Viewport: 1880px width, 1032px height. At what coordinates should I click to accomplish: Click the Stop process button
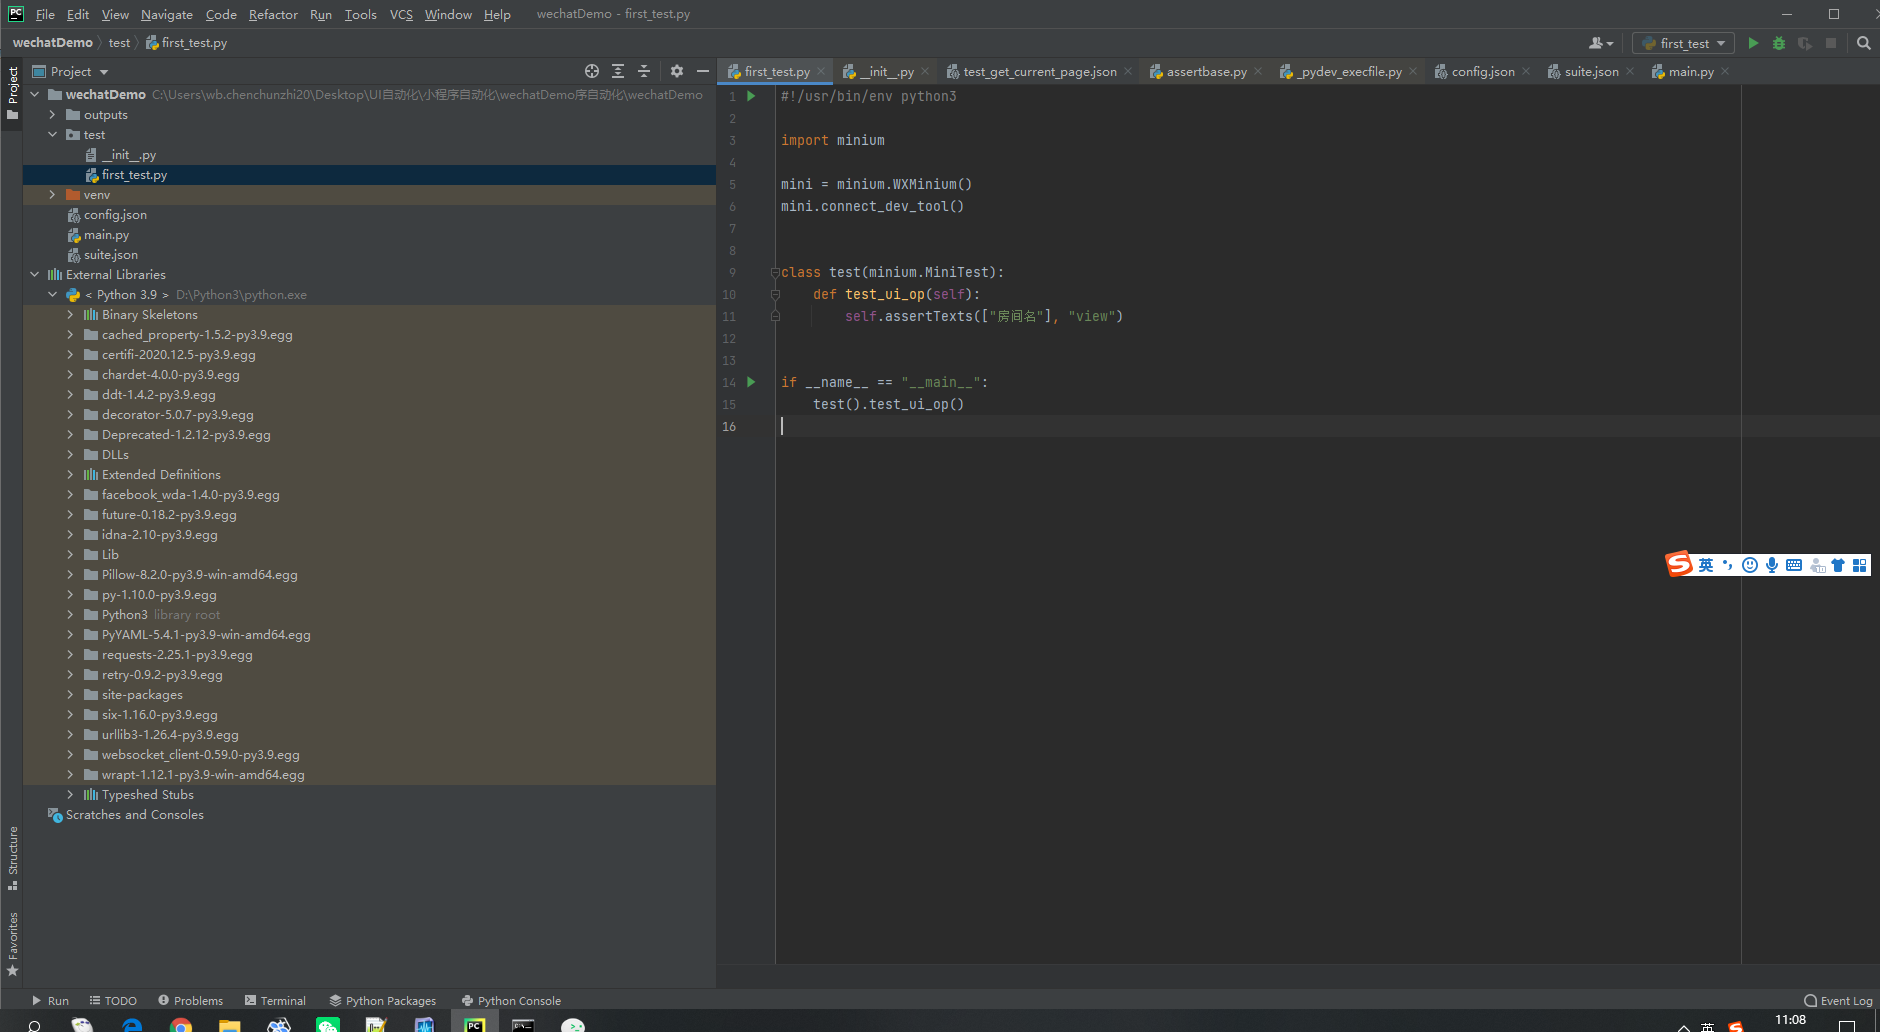pyautogui.click(x=1831, y=43)
